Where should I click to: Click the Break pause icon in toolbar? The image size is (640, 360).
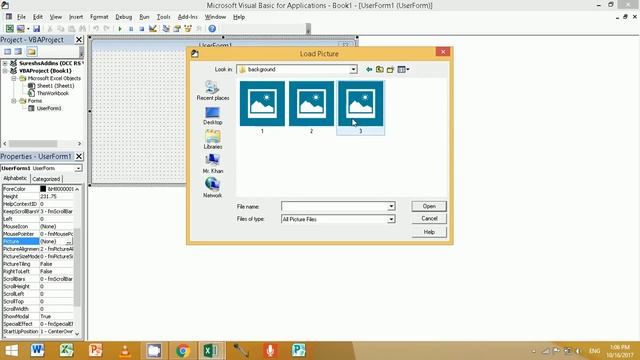point(131,29)
